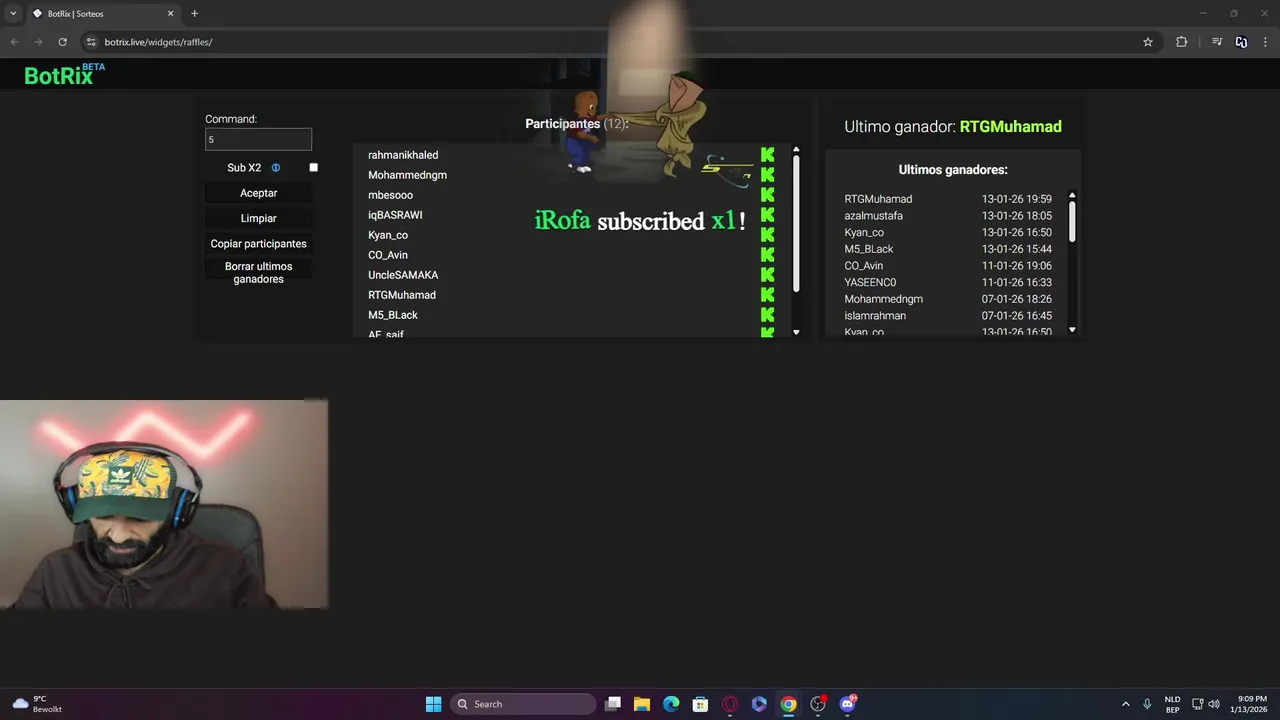This screenshot has width=1280, height=720.
Task: Click azalmustafa in the winners list
Action: click(874, 216)
